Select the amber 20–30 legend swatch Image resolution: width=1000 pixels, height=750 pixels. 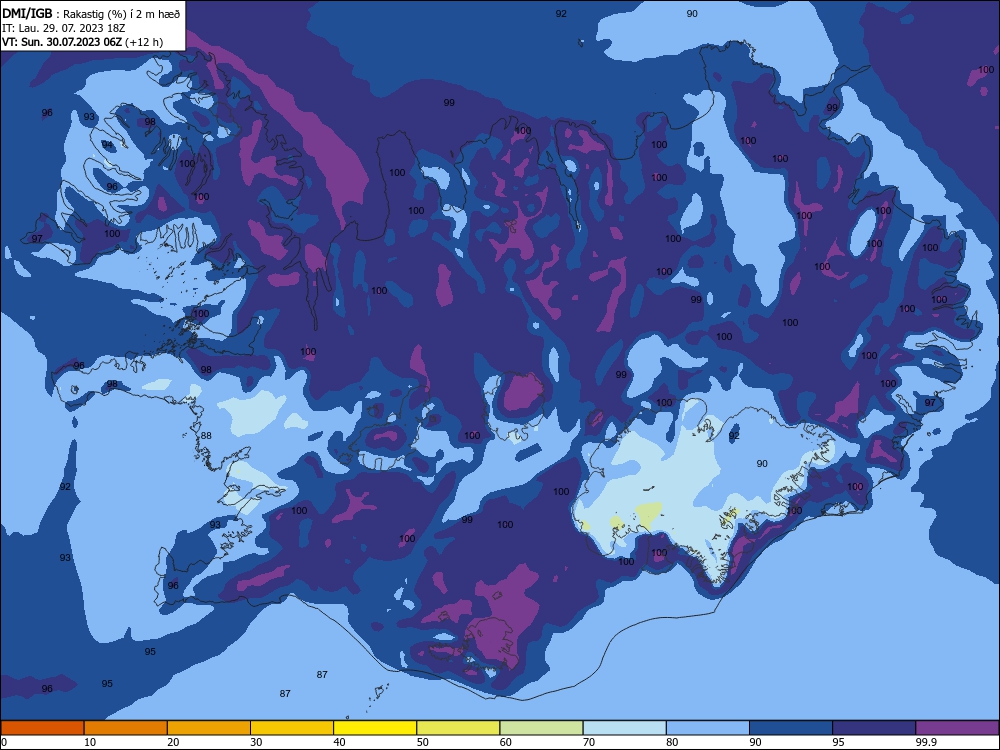tap(209, 728)
